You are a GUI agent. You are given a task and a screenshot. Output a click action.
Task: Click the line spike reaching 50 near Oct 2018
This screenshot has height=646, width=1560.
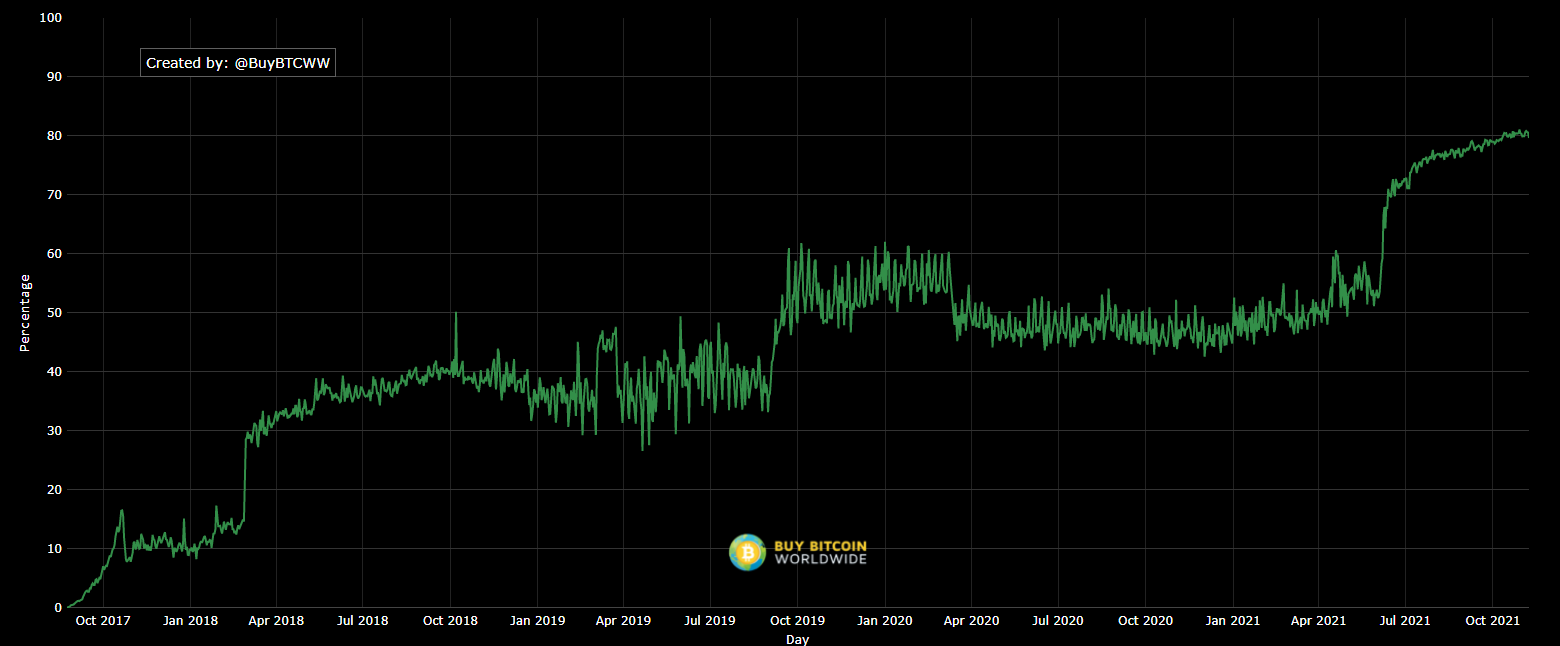pos(456,315)
